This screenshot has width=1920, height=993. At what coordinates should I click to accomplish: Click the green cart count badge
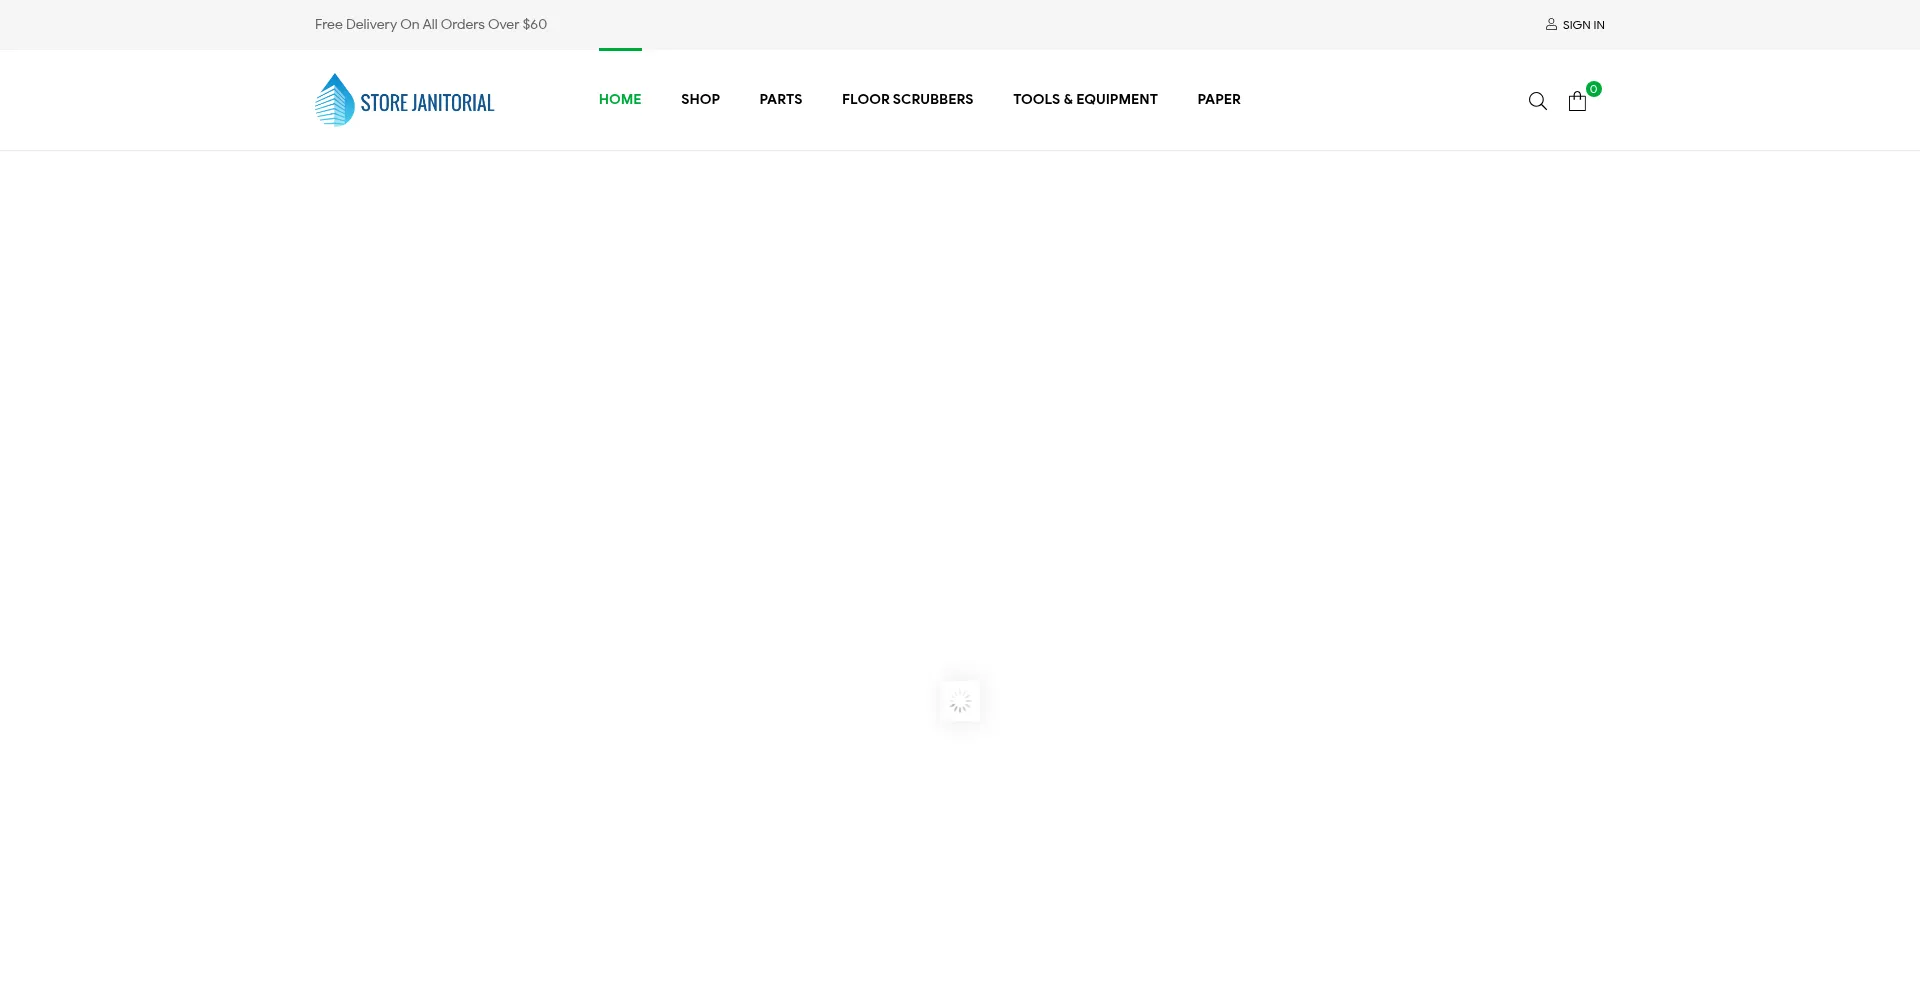click(x=1594, y=89)
